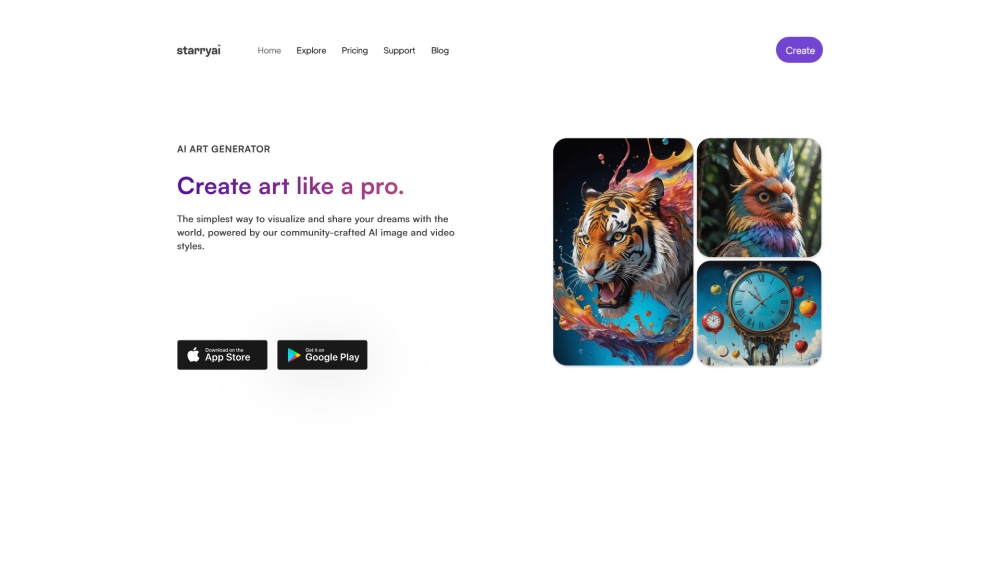
Task: Click the Apple logo in App Store badge
Action: [193, 355]
